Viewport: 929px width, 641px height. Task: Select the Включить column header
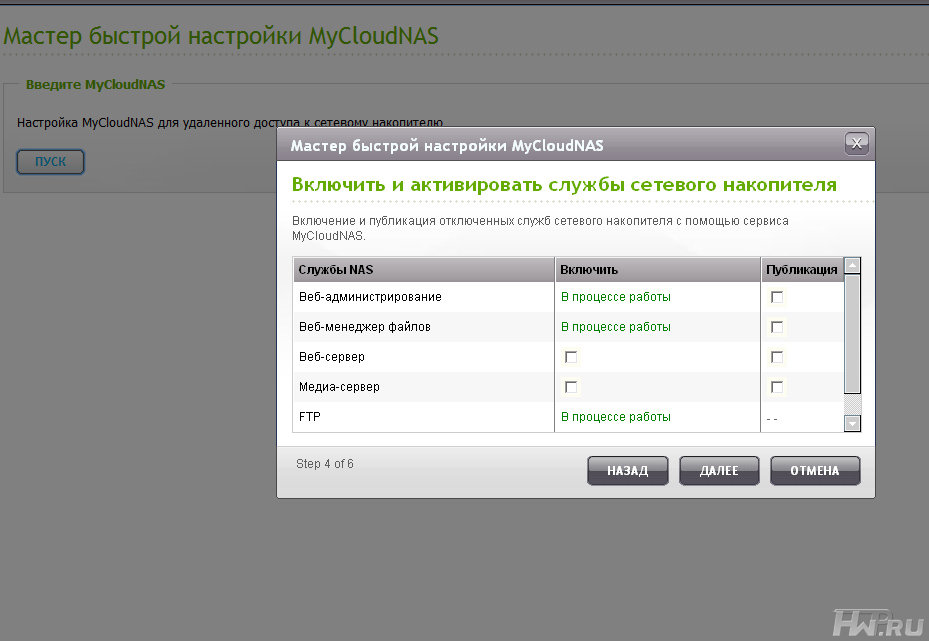point(658,270)
